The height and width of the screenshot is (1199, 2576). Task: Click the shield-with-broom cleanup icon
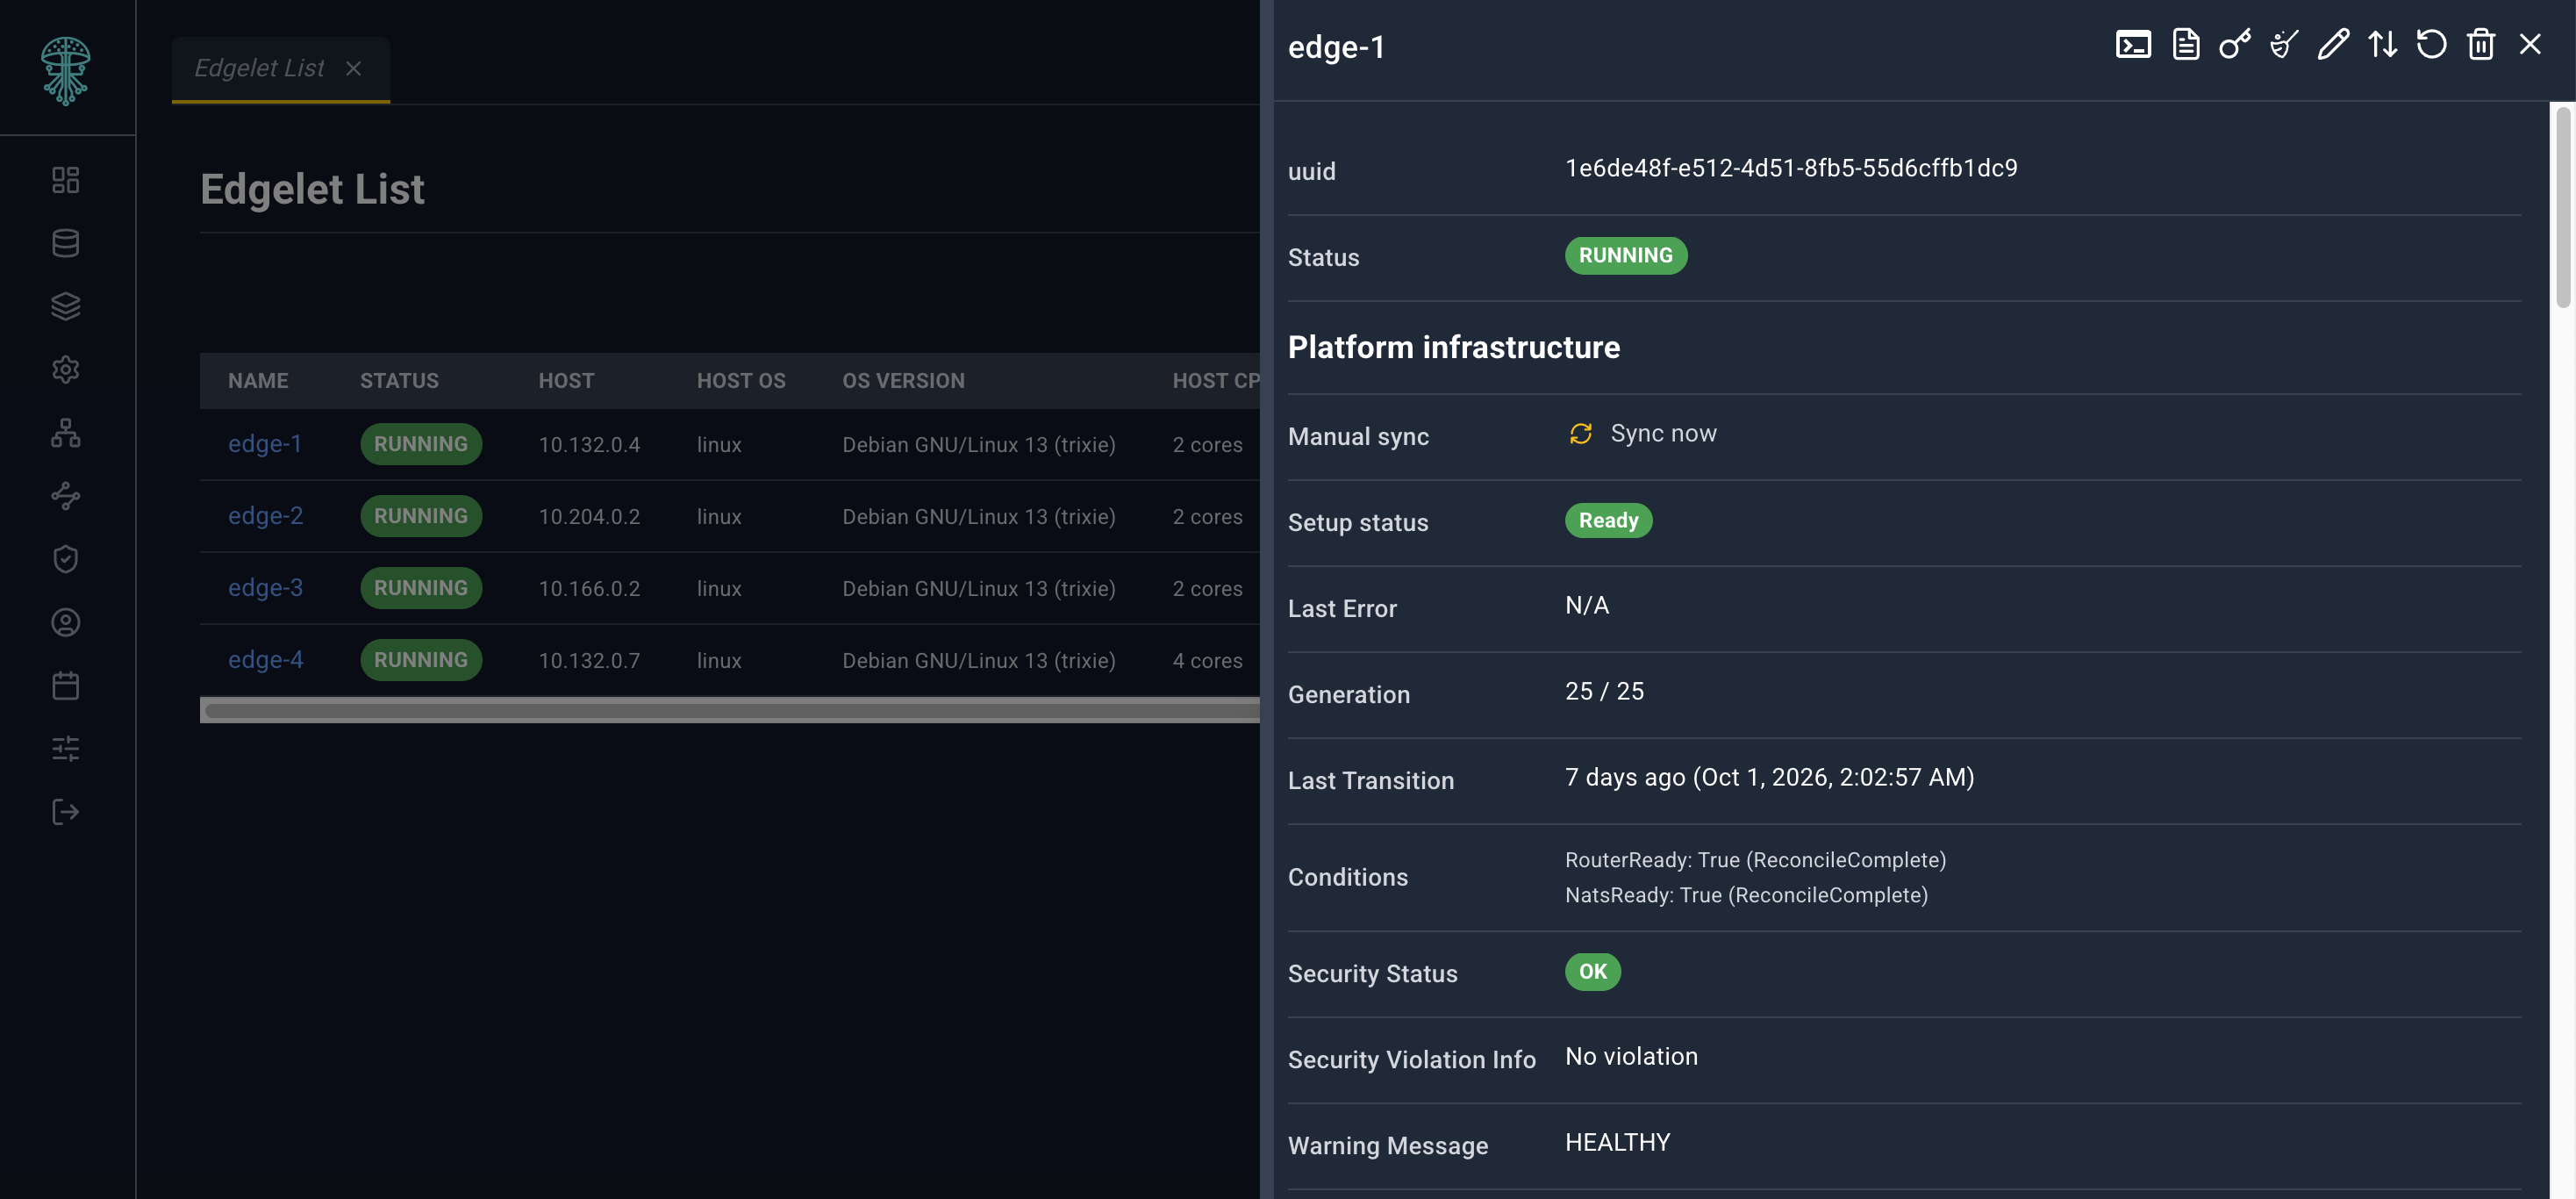coord(2283,45)
